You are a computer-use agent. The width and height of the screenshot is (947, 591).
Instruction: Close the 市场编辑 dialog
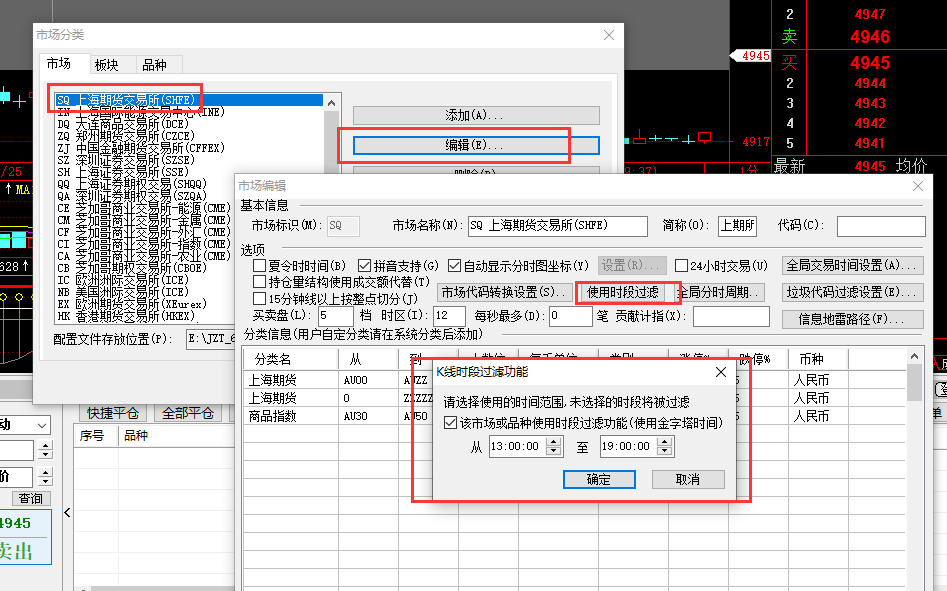click(918, 187)
